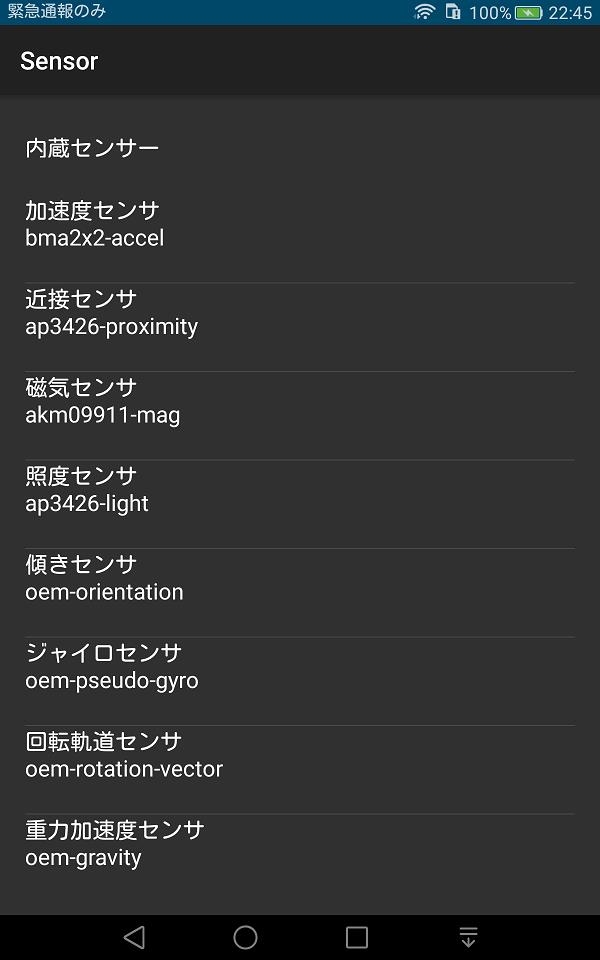Tap the 内蔵センサー section header

[92, 149]
